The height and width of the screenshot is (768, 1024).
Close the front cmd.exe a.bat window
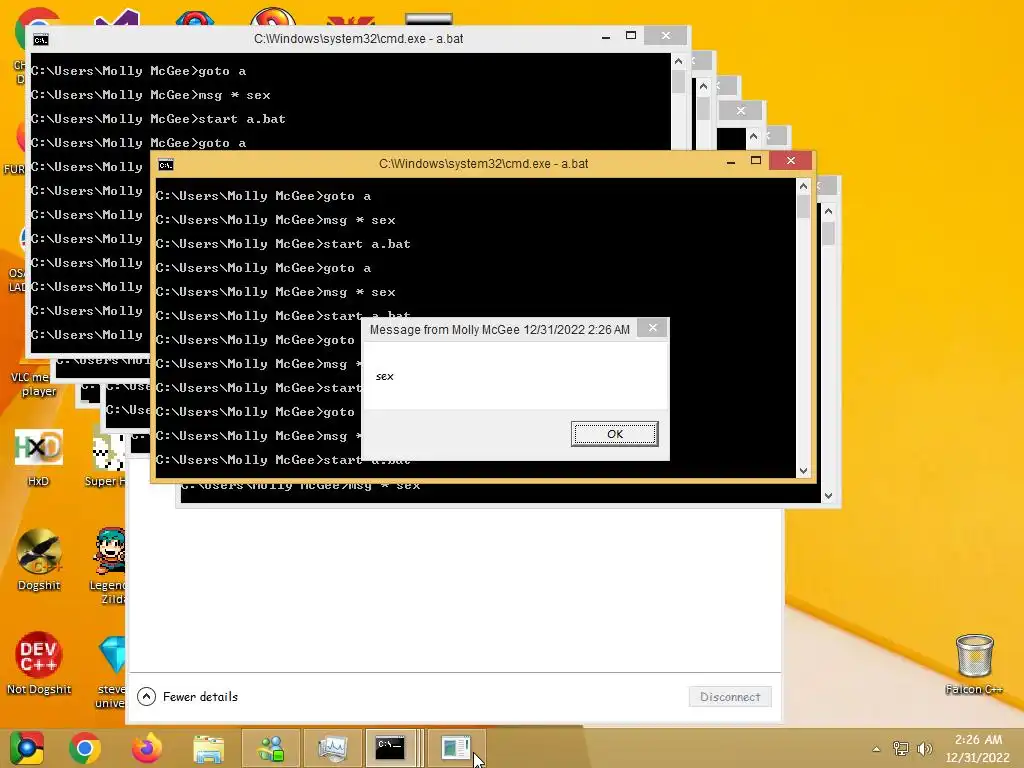pos(791,161)
